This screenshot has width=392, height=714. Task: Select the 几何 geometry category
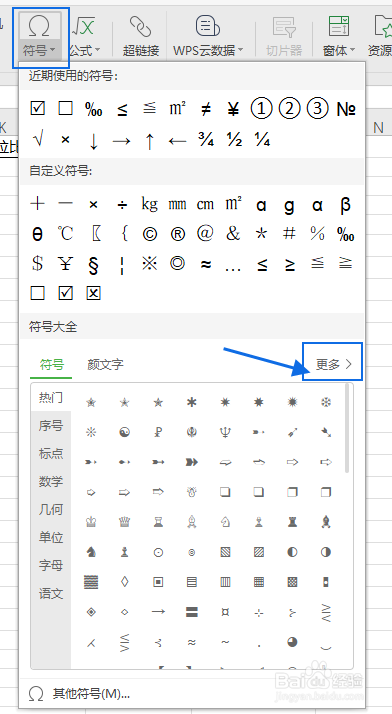click(51, 510)
